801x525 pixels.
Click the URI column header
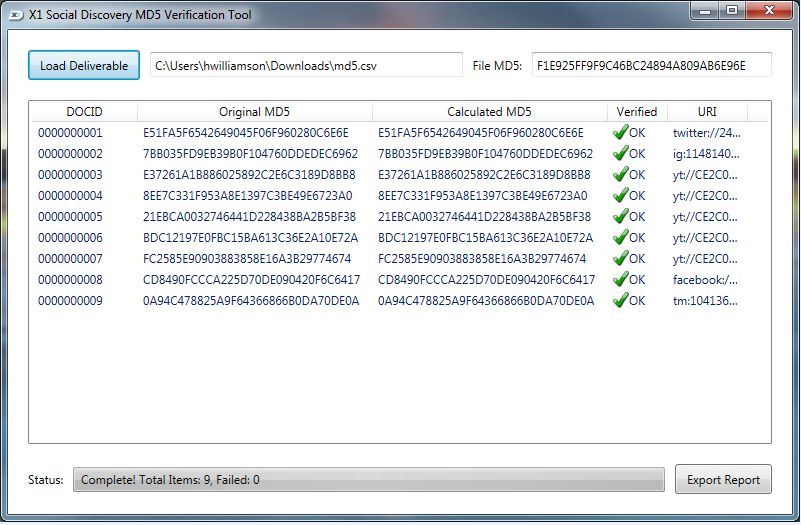[x=706, y=112]
